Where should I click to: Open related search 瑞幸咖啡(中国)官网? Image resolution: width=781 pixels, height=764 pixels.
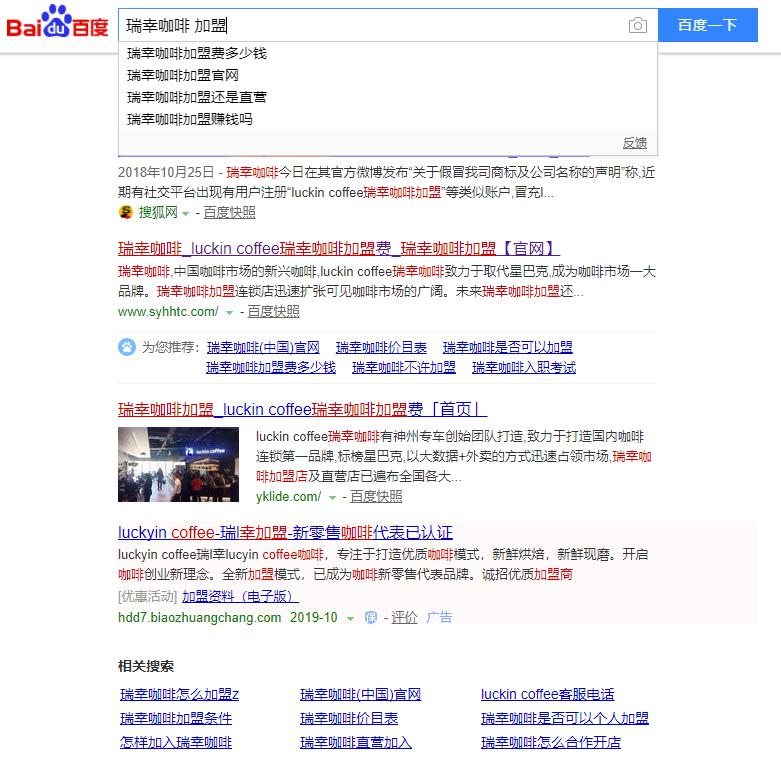[x=361, y=694]
